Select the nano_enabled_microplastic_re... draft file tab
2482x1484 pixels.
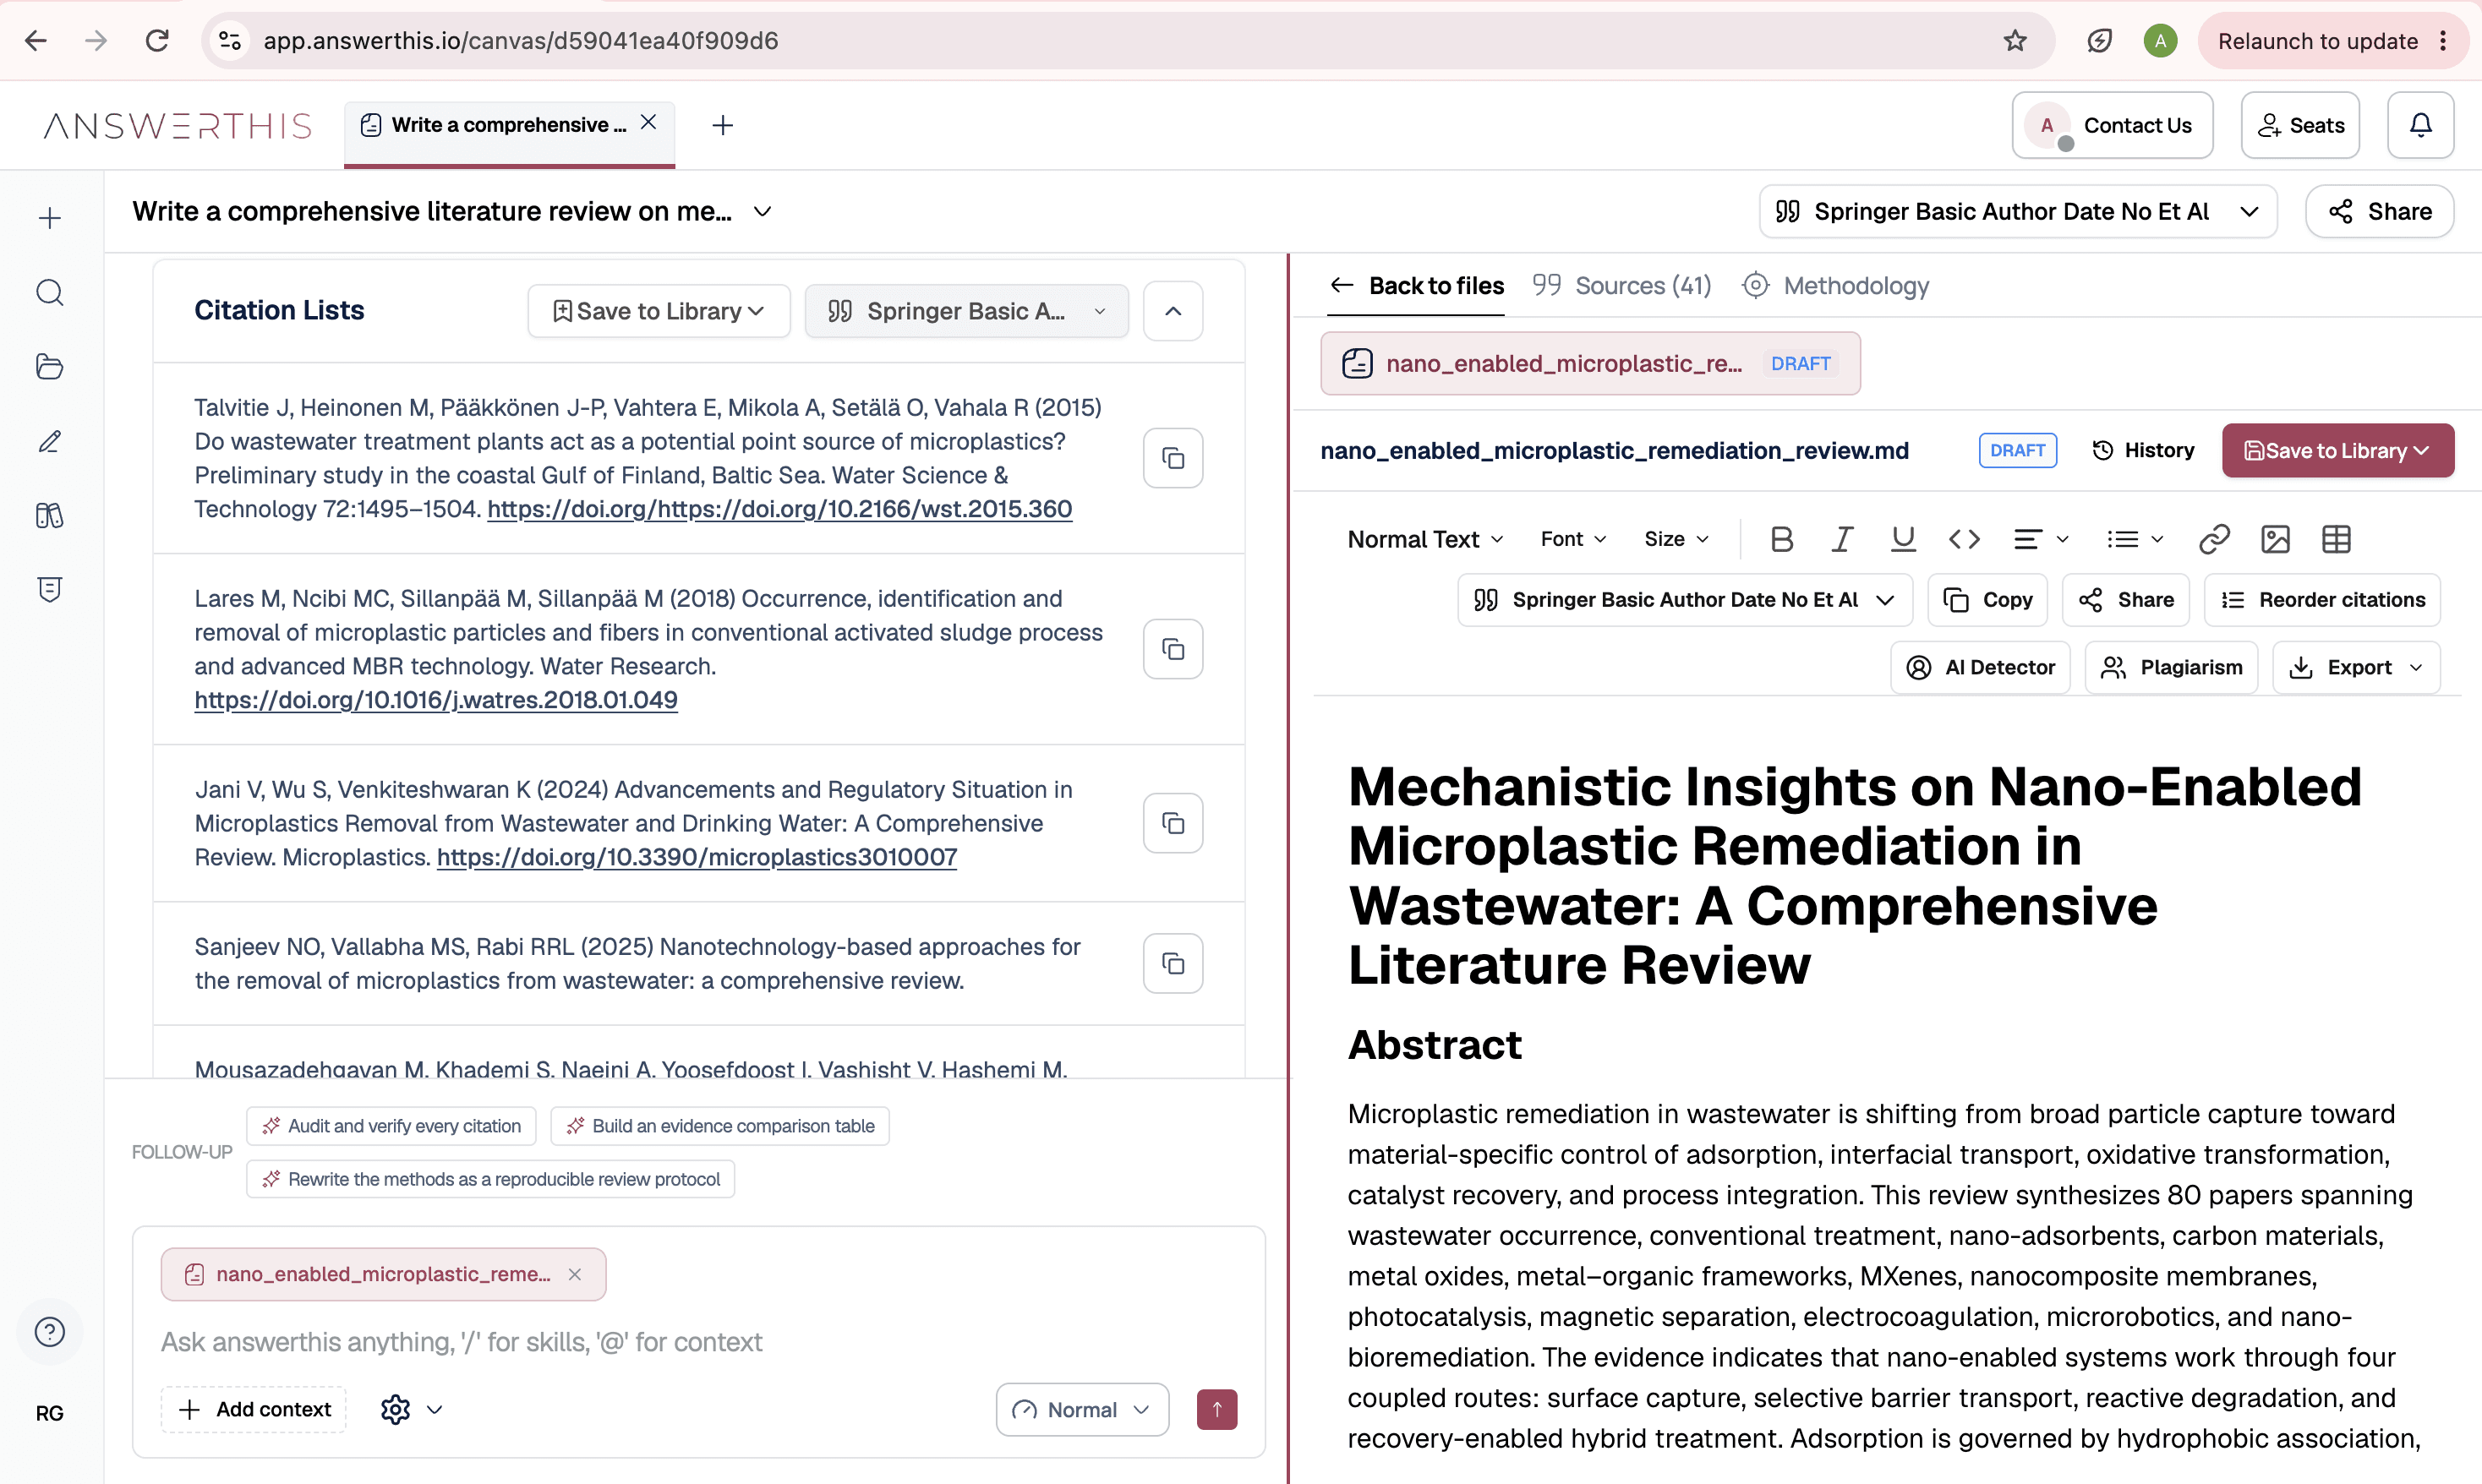point(1590,363)
